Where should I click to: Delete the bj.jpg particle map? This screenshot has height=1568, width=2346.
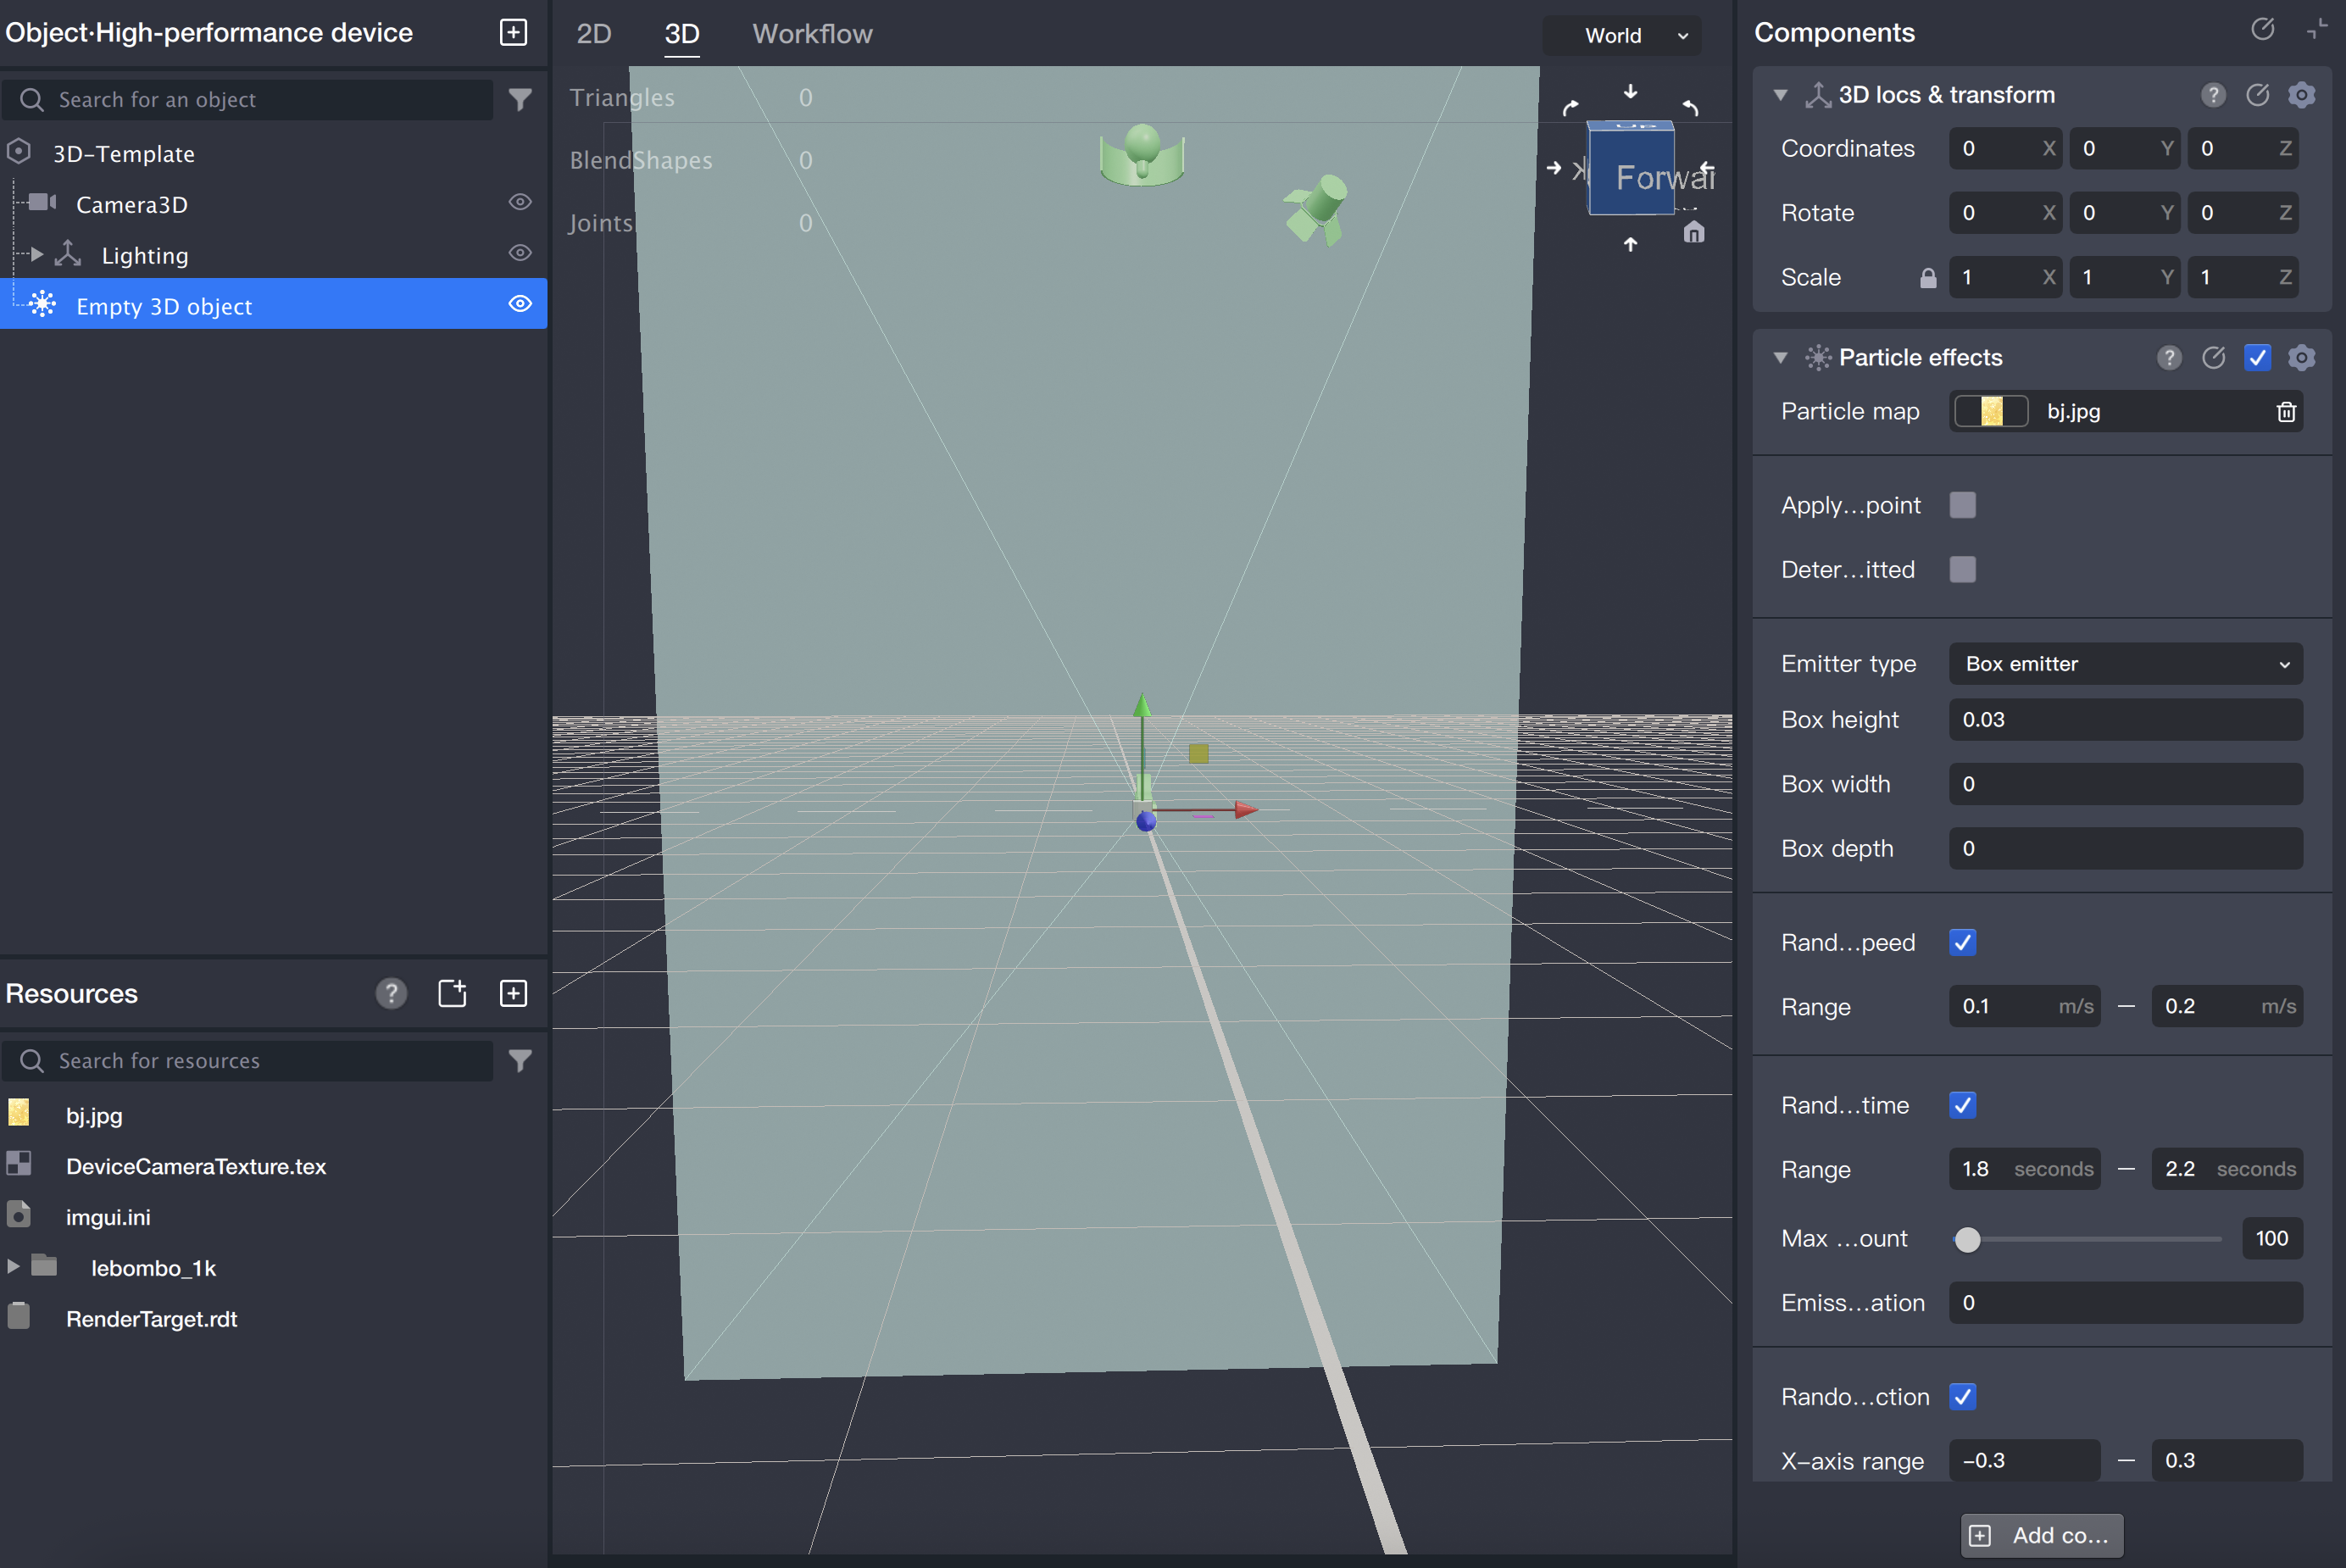(2285, 411)
